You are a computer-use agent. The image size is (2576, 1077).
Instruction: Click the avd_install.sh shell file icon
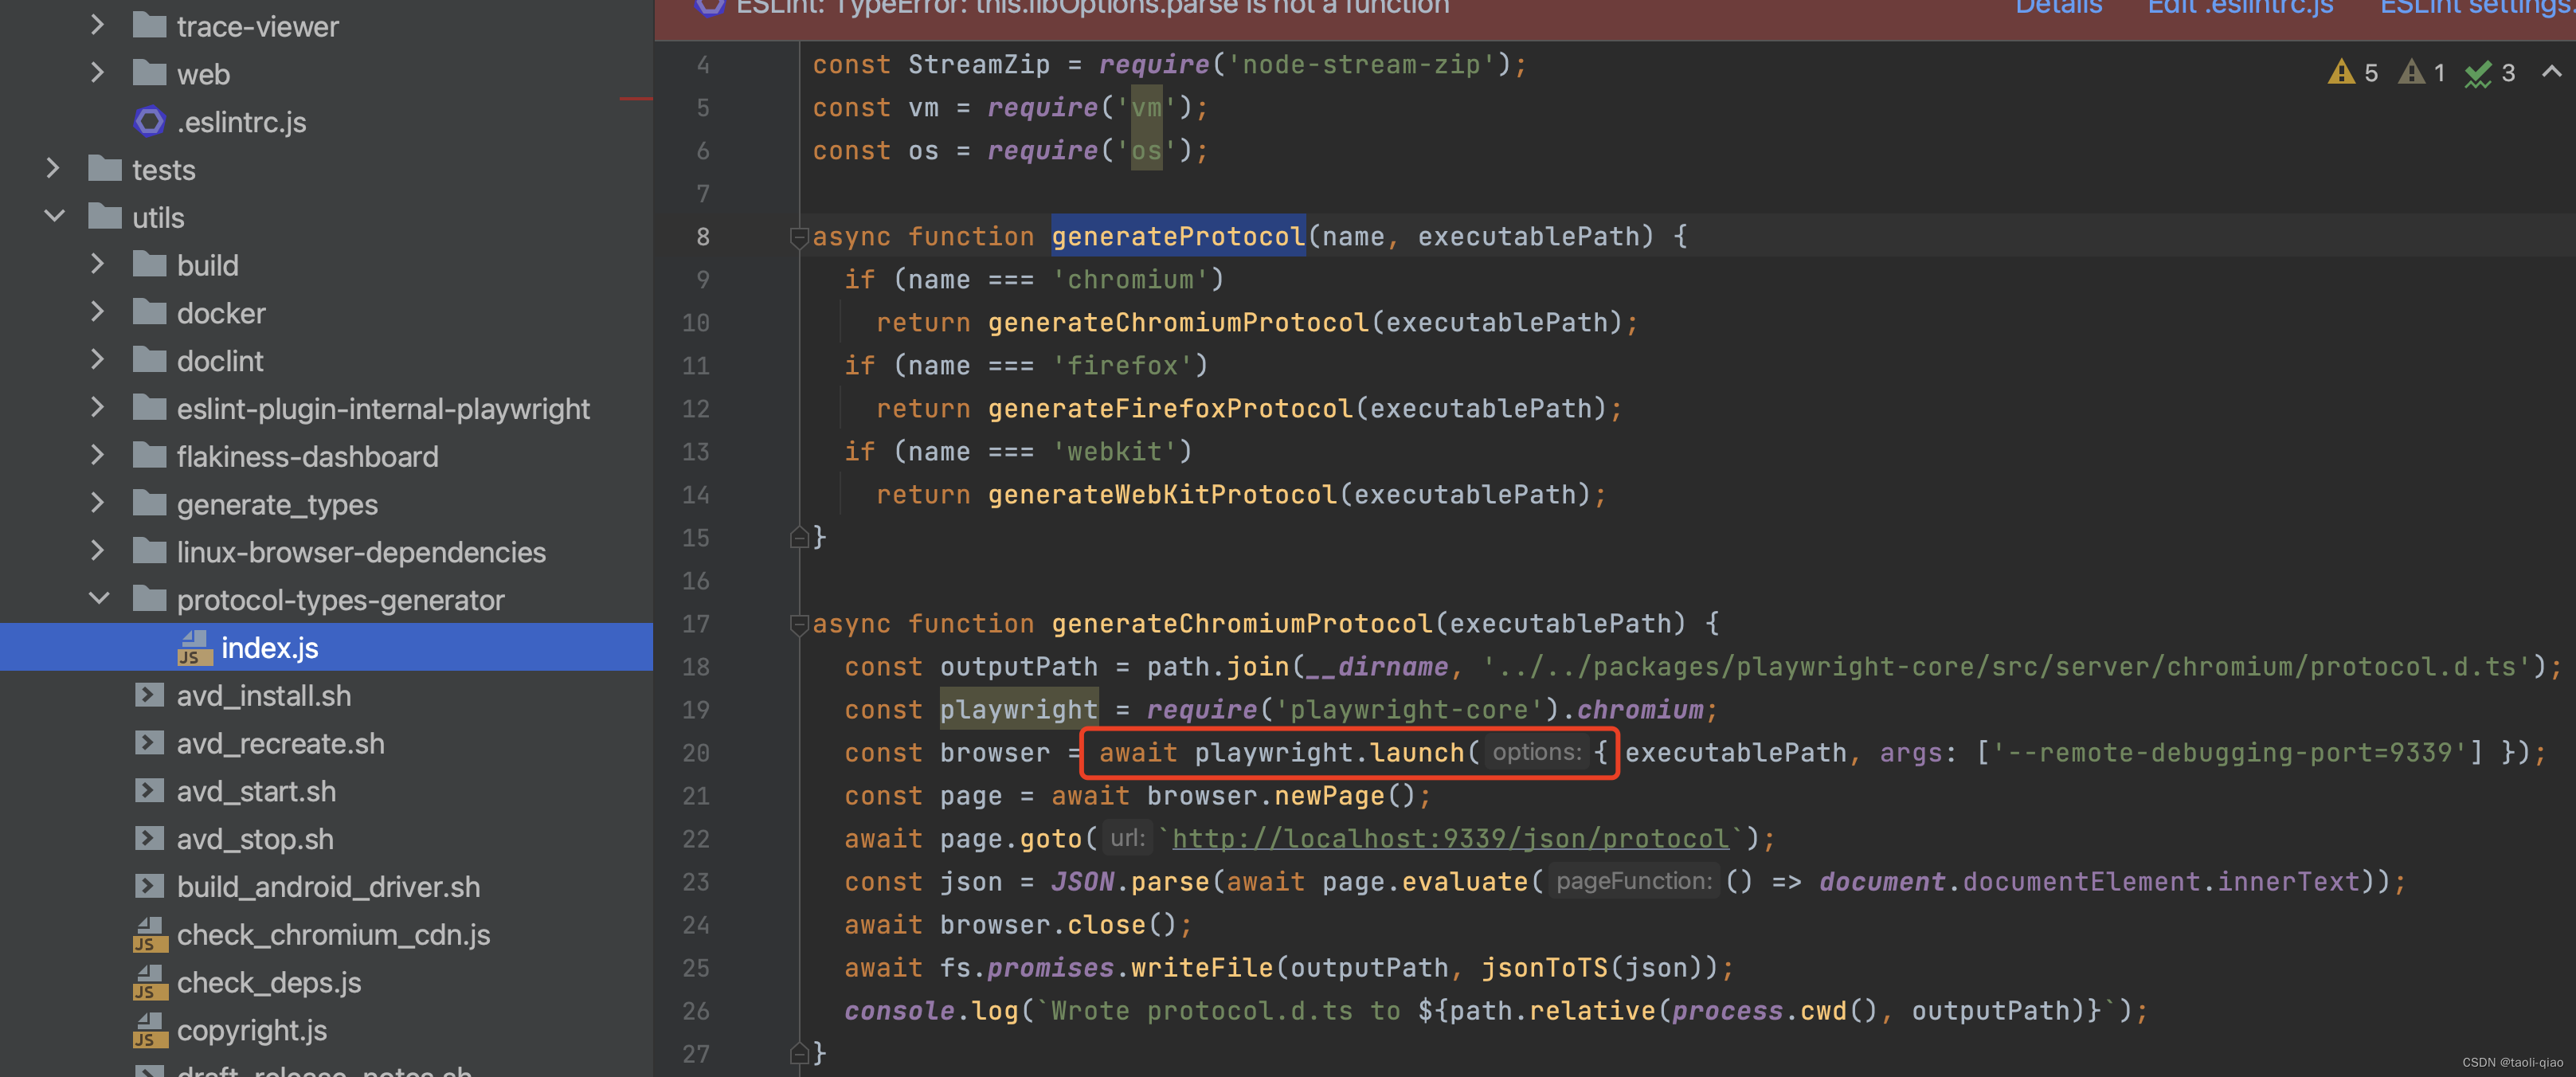149,696
